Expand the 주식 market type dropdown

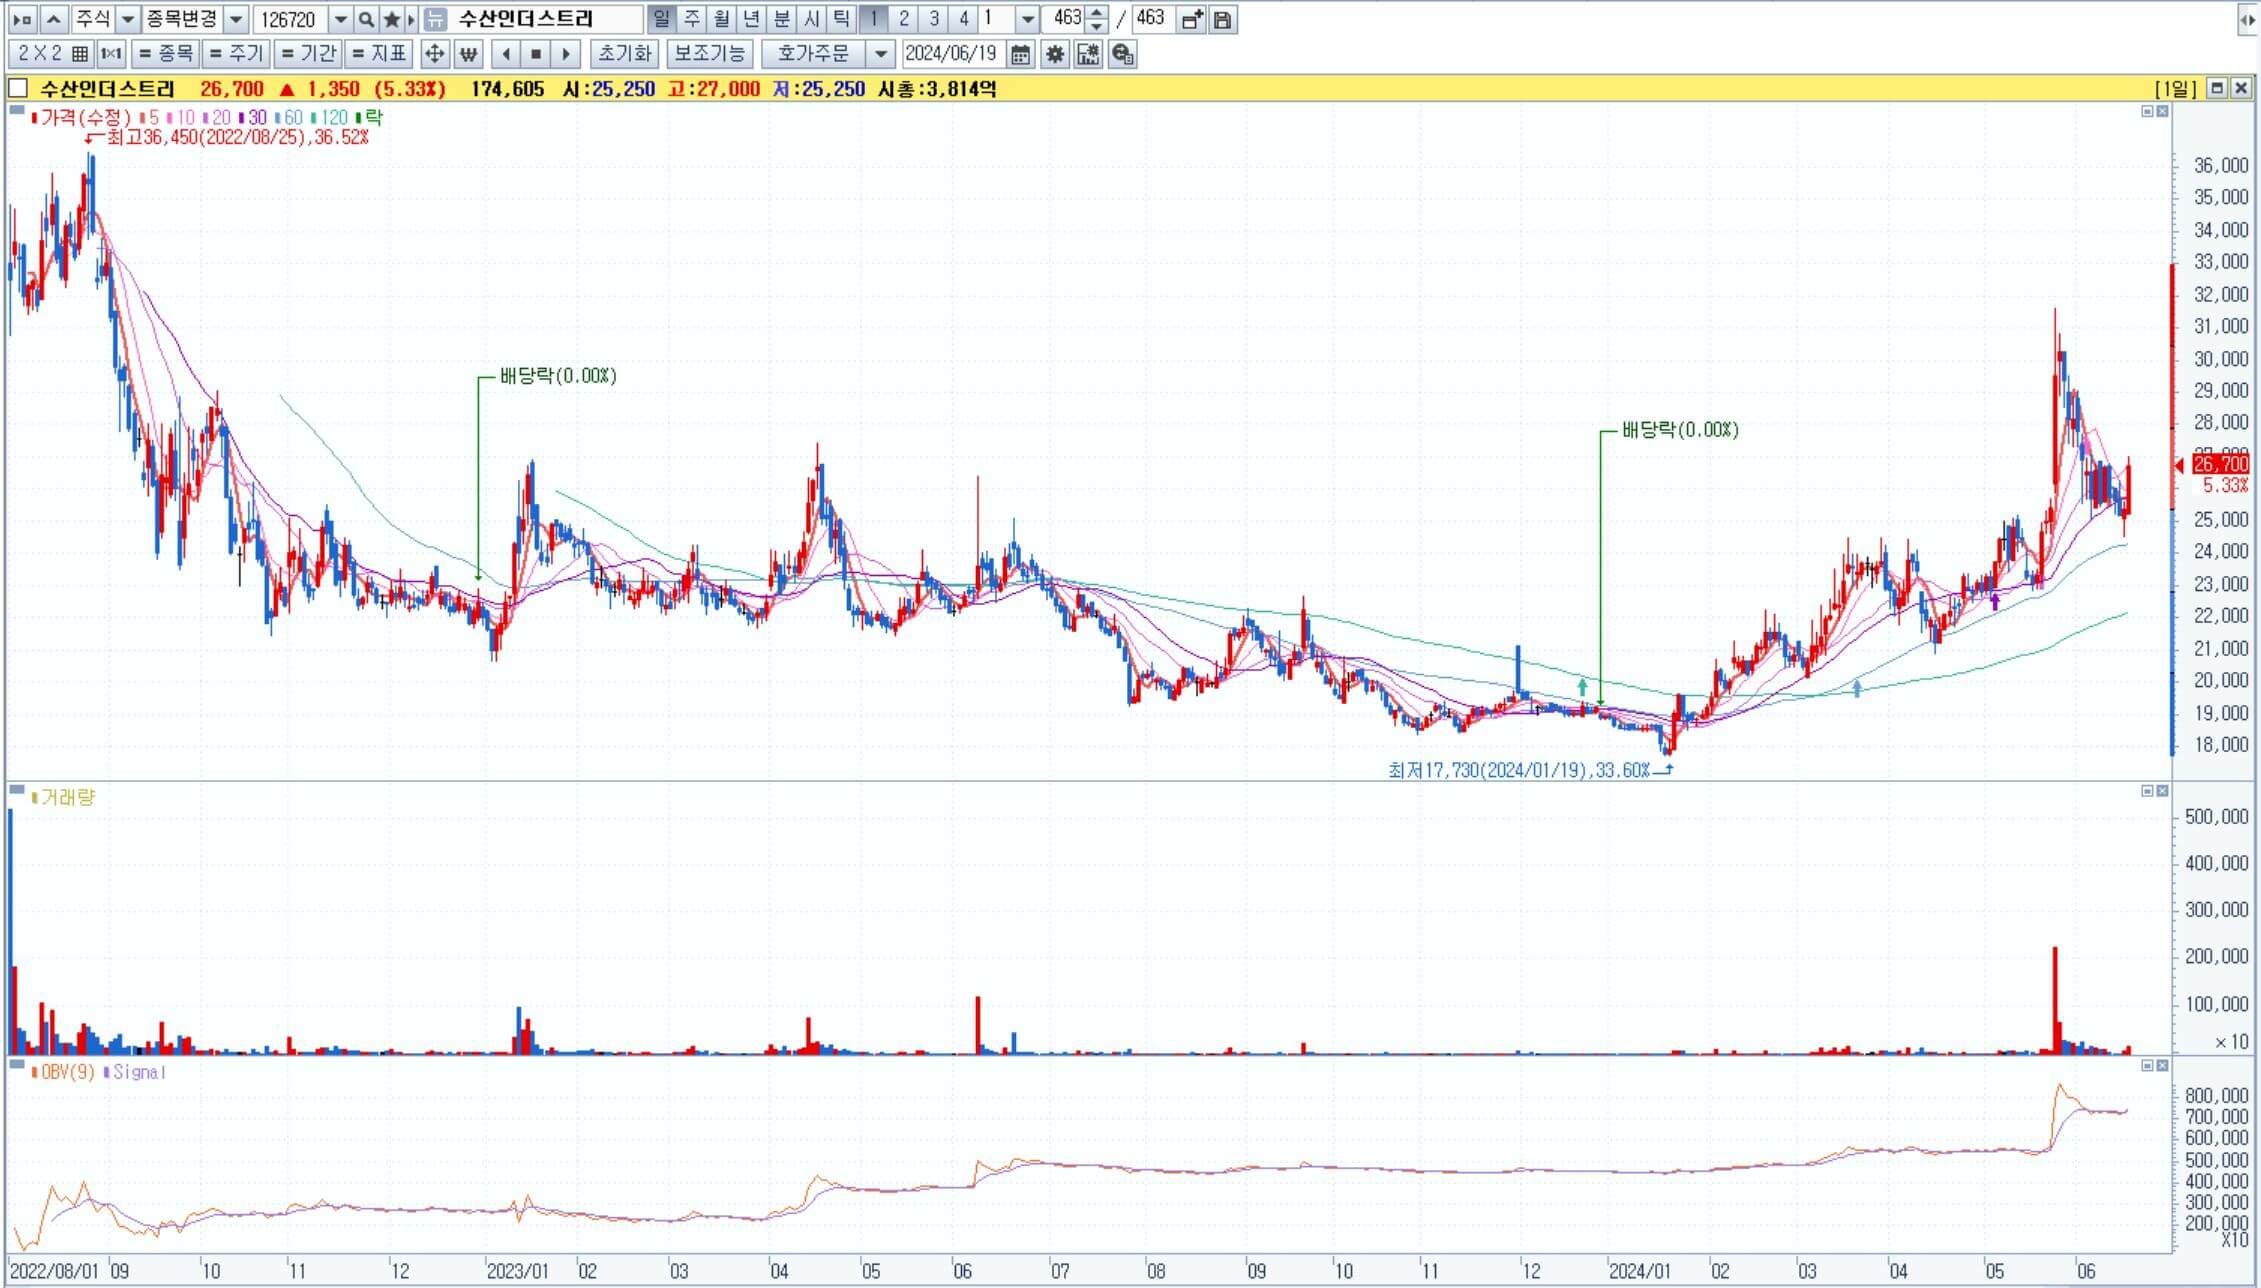pyautogui.click(x=127, y=19)
